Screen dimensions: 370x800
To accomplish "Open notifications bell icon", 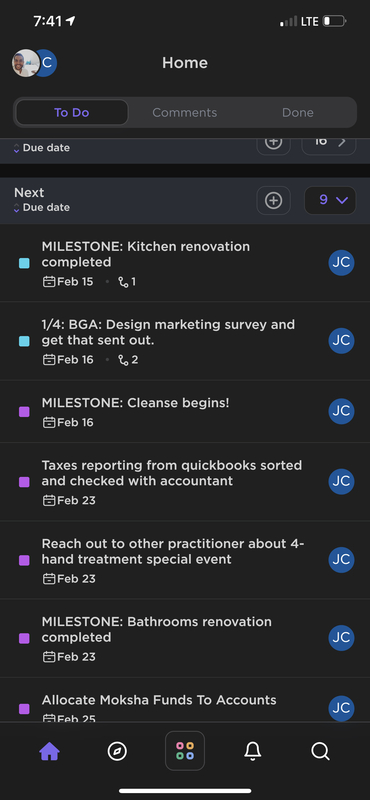I will pos(253,751).
